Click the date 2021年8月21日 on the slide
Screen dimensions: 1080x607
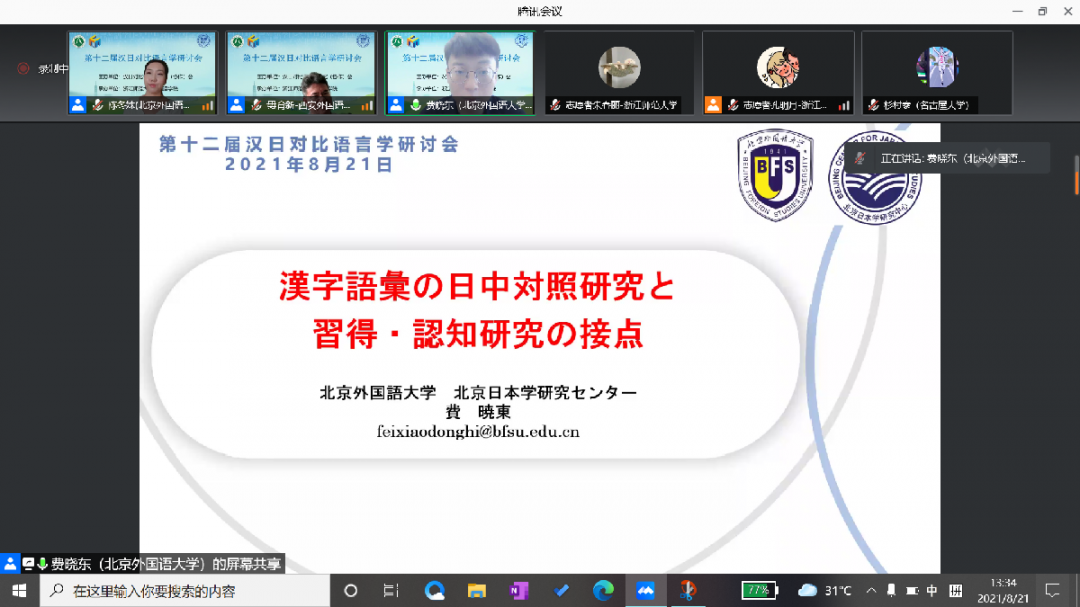tap(309, 165)
